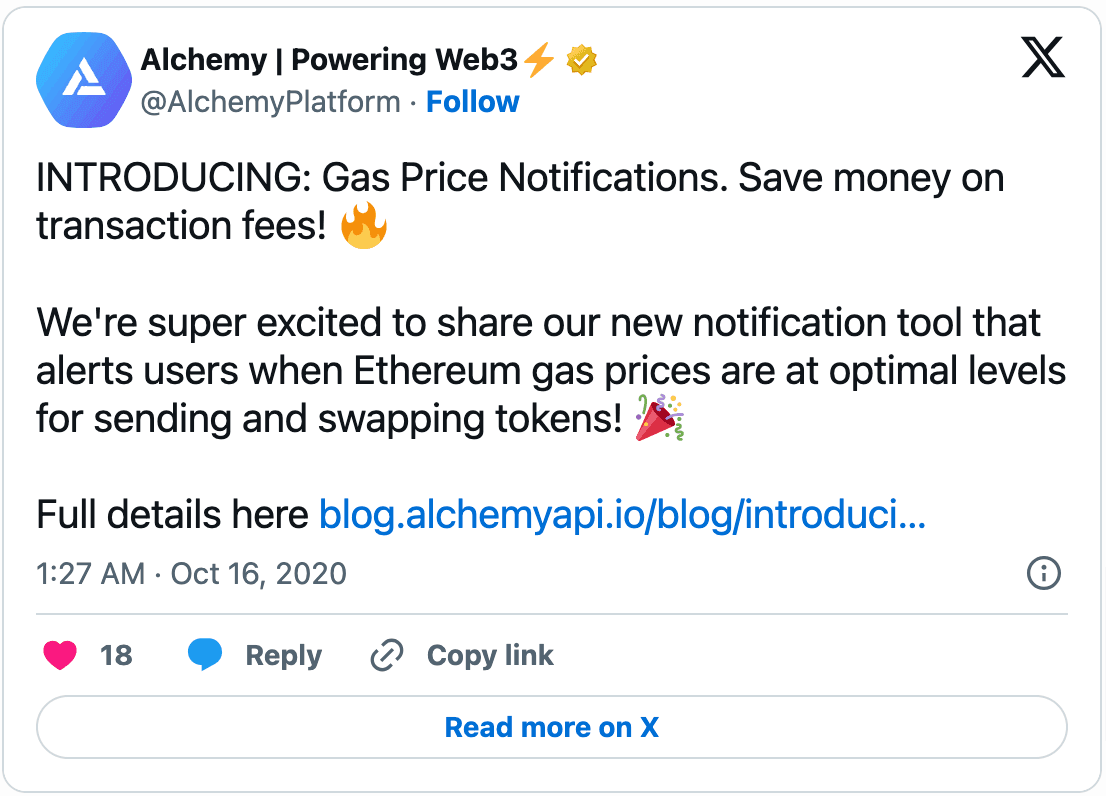Select the blue Reply speech bubble icon
The image size is (1106, 796).
pyautogui.click(x=207, y=655)
